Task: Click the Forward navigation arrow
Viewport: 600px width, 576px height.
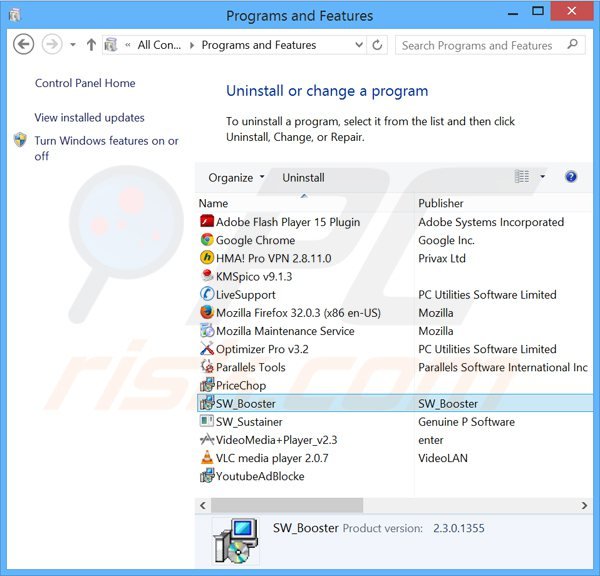Action: click(x=52, y=44)
